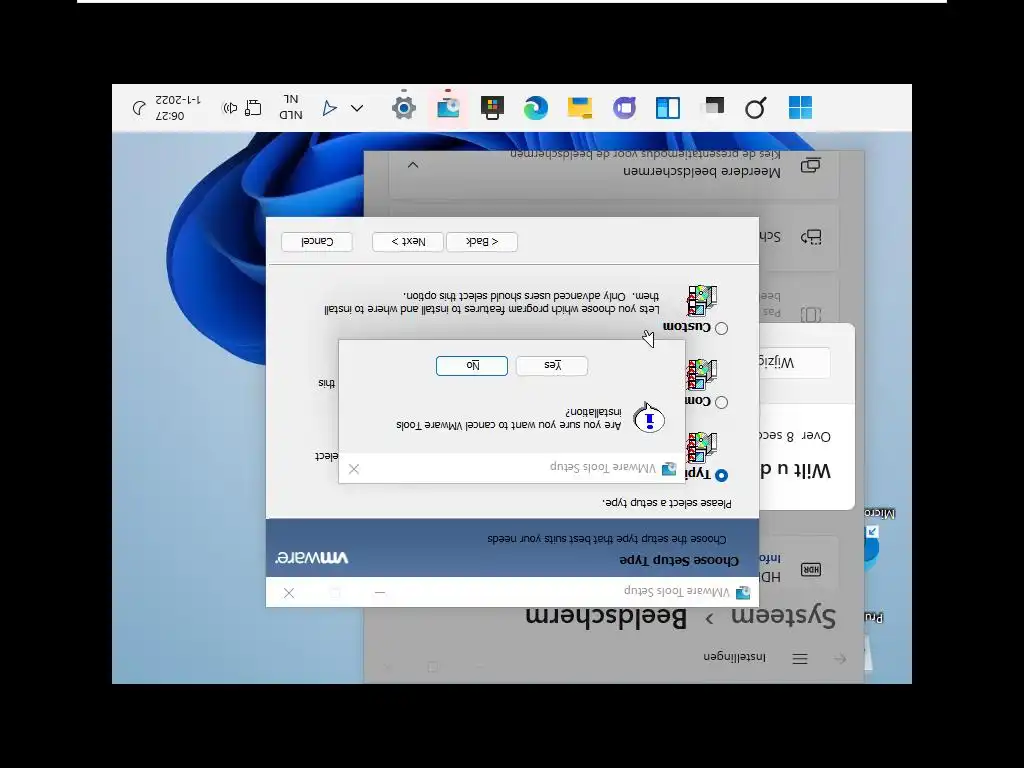This screenshot has width=1024, height=768.
Task: Open the Widgets panel icon
Action: [667, 108]
